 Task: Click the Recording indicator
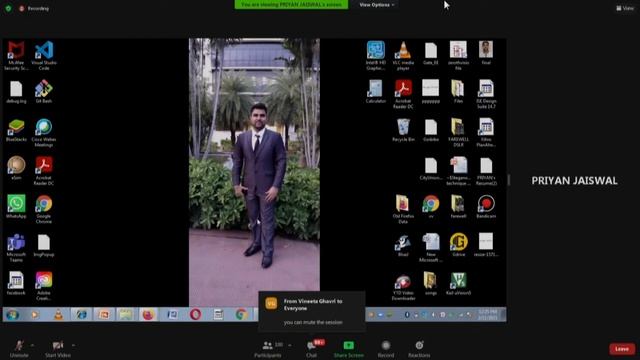[34, 8]
